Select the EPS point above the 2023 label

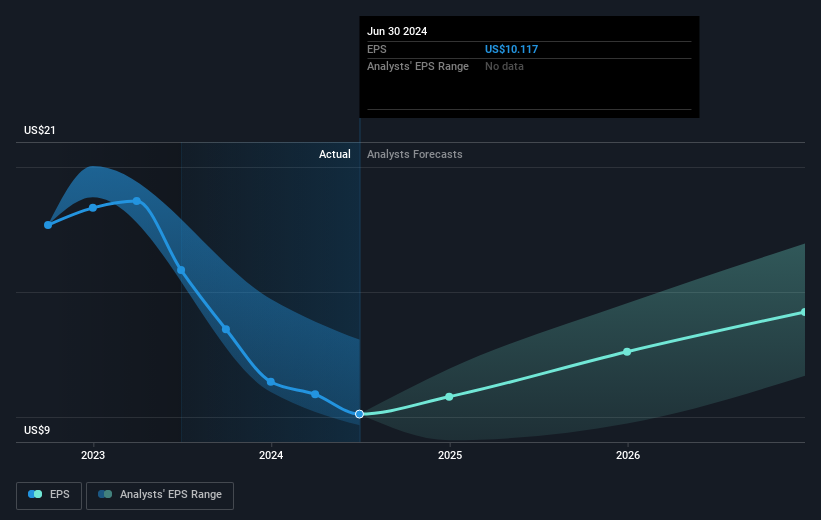[x=93, y=208]
